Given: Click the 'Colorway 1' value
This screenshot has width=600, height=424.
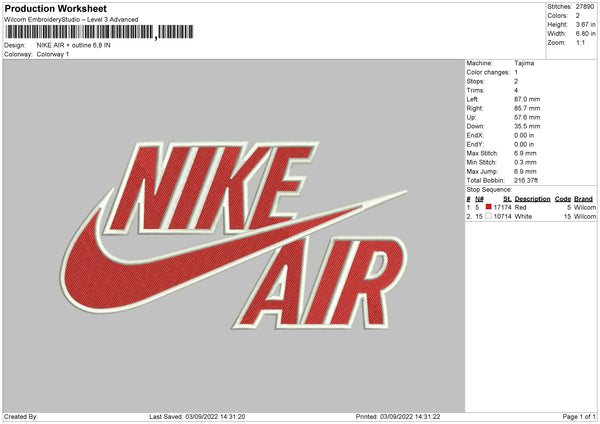Looking at the screenshot, I should 53,54.
